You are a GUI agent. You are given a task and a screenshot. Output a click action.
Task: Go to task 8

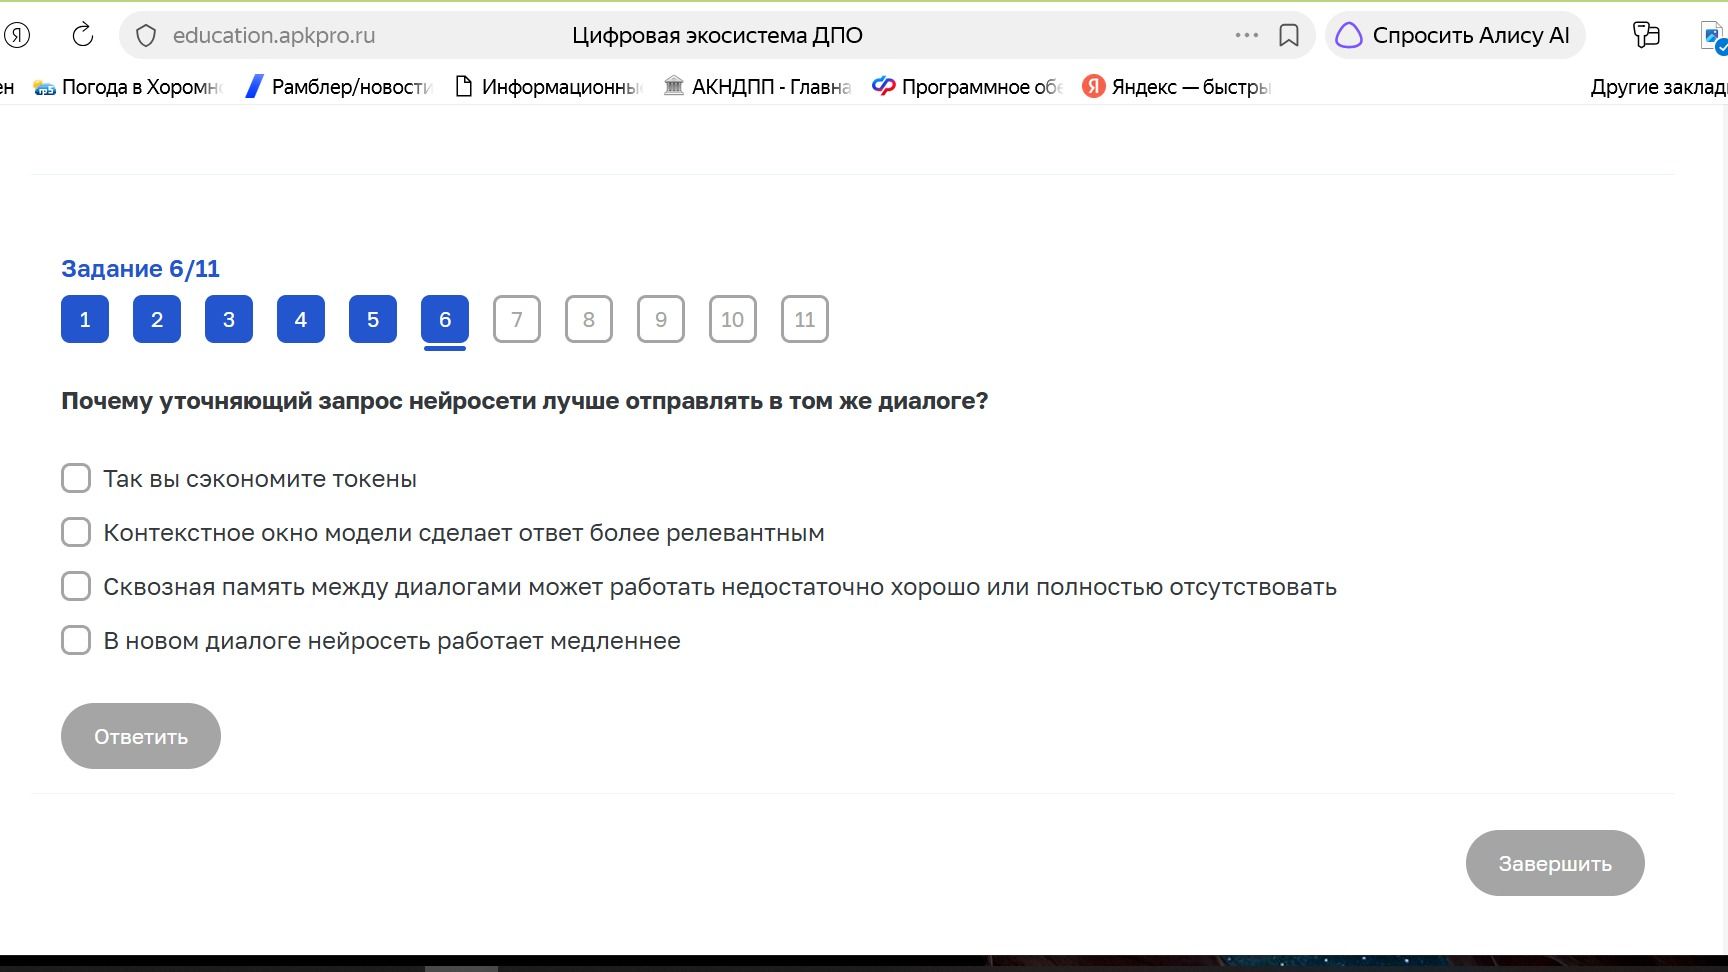pyautogui.click(x=589, y=319)
